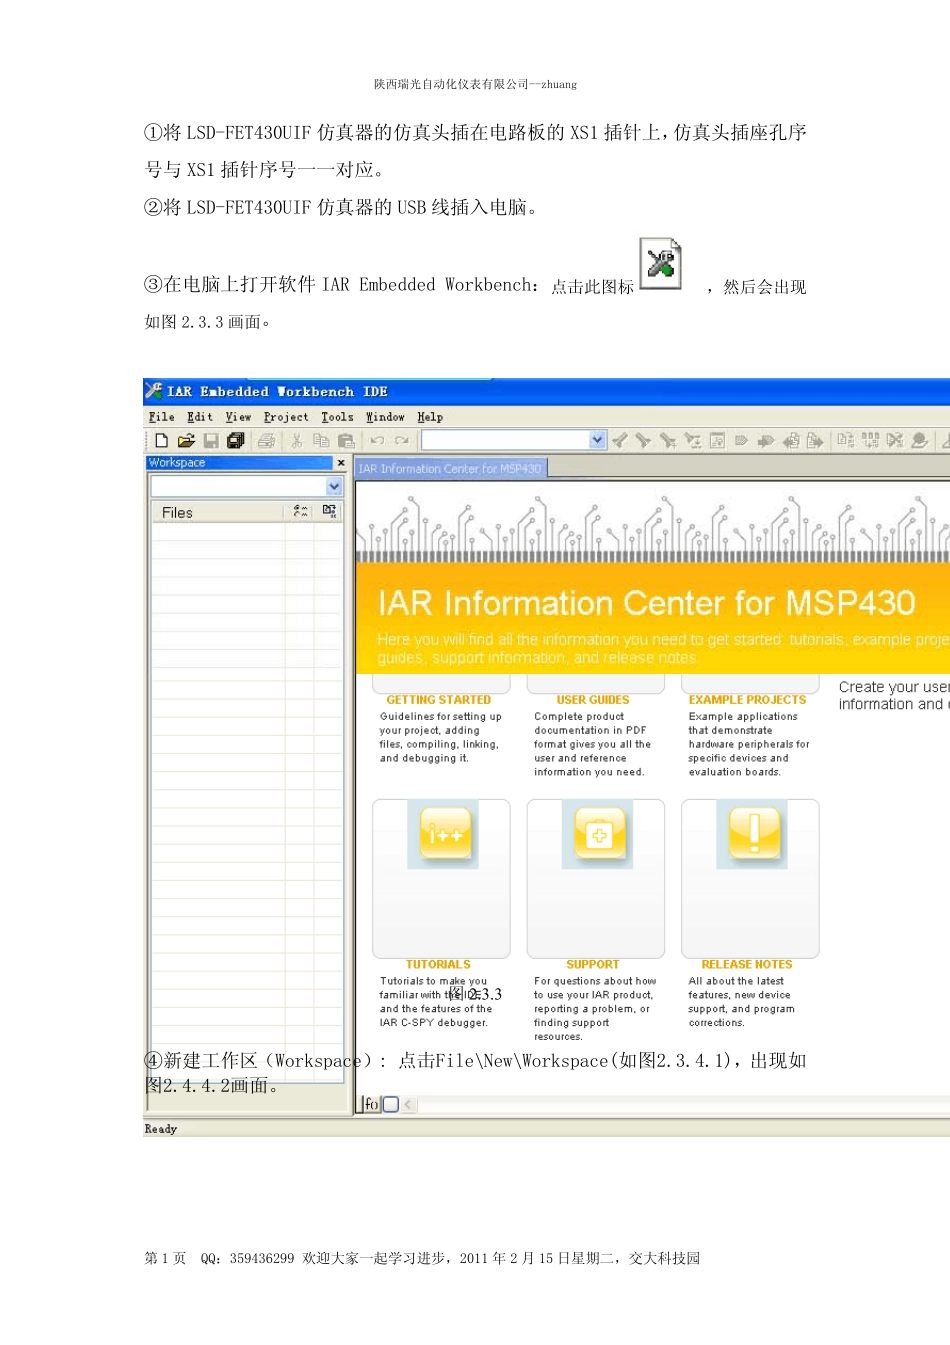
Task: Open the Tools menu
Action: pos(337,417)
